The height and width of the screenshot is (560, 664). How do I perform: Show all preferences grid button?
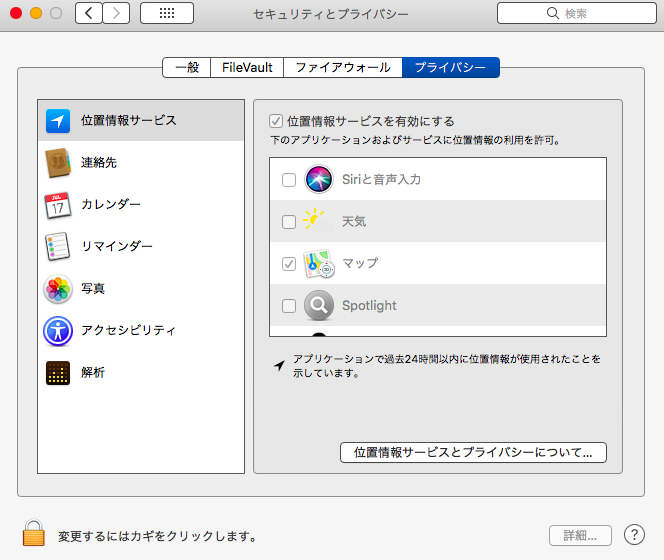click(166, 14)
